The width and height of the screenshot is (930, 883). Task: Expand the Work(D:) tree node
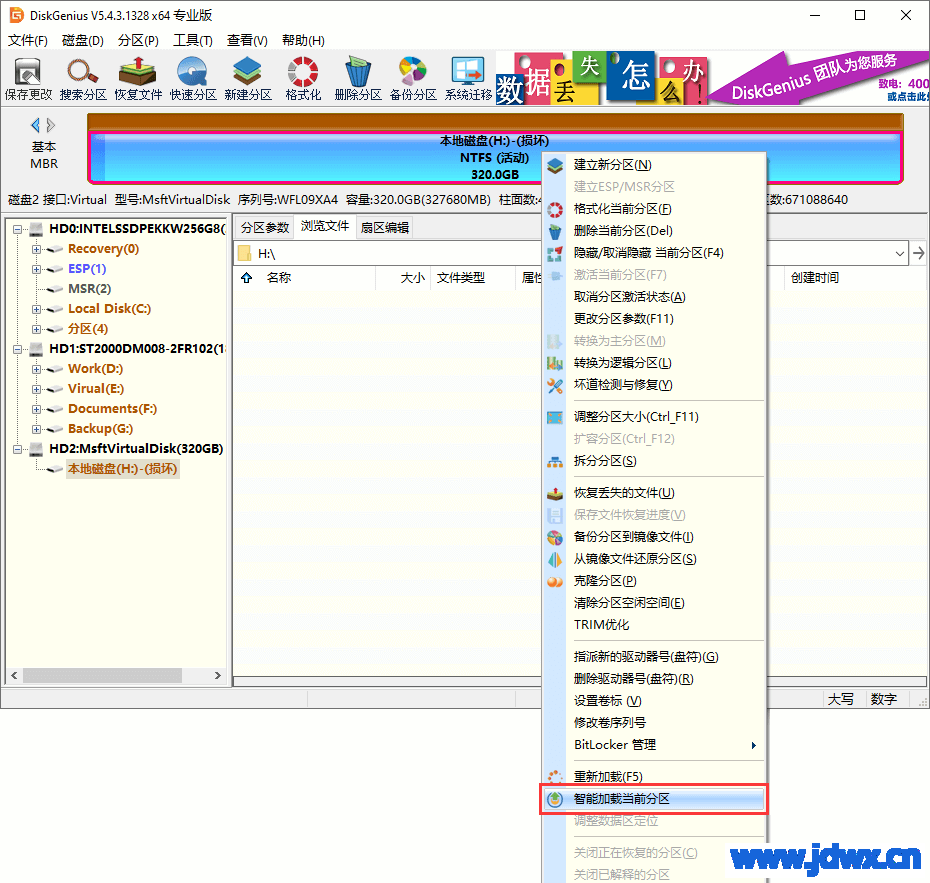coord(37,369)
